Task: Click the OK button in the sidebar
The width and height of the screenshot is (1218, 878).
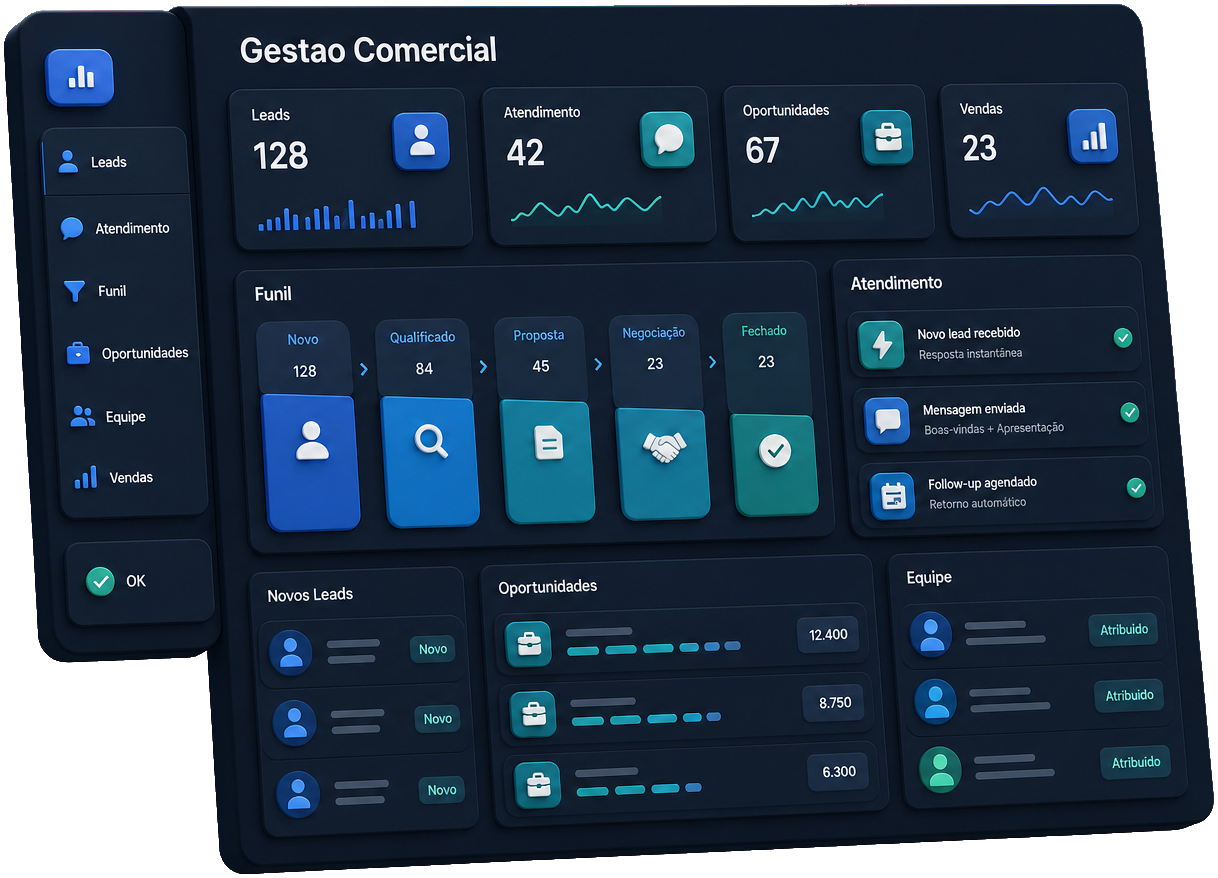Action: coord(140,581)
